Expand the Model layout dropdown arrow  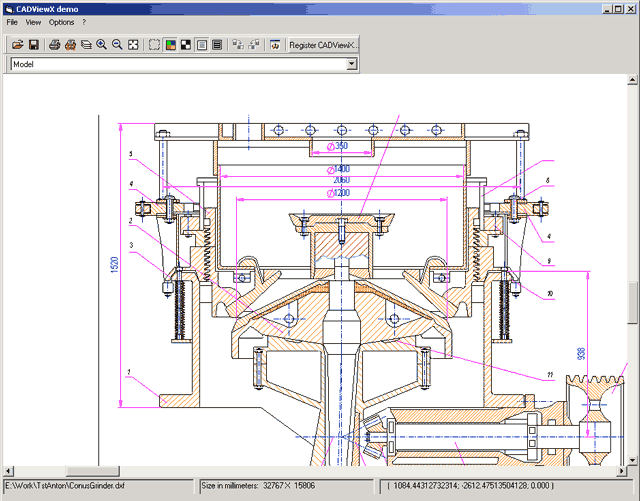click(x=351, y=64)
